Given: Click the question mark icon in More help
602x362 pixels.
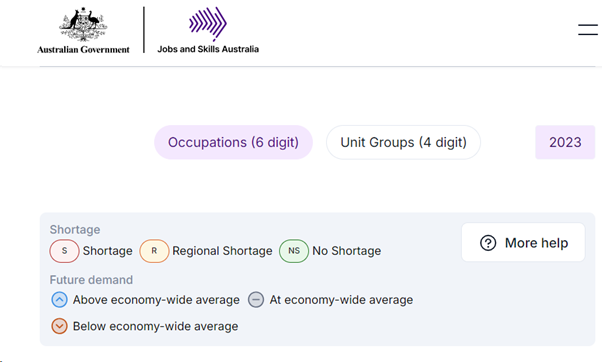Looking at the screenshot, I should click(x=488, y=243).
